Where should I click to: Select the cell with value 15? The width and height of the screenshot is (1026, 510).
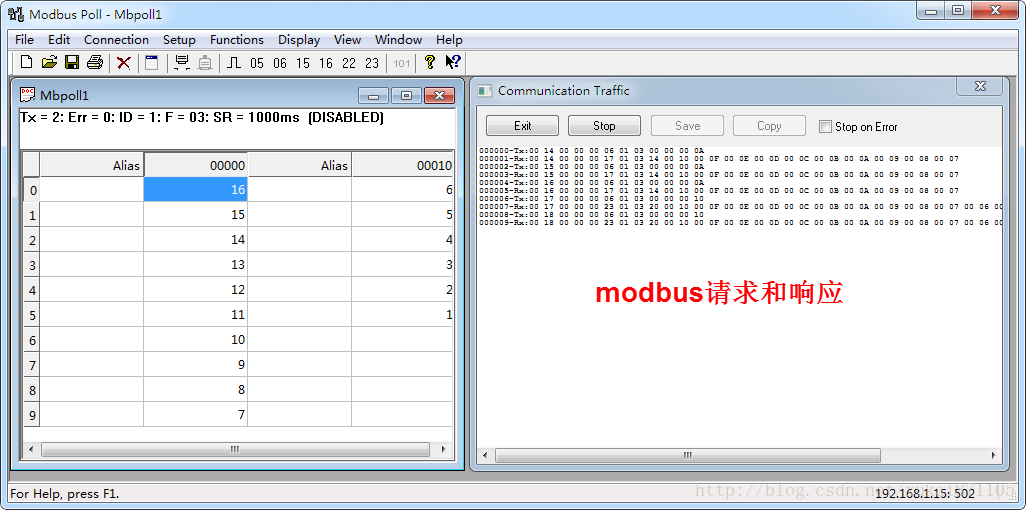click(x=196, y=215)
